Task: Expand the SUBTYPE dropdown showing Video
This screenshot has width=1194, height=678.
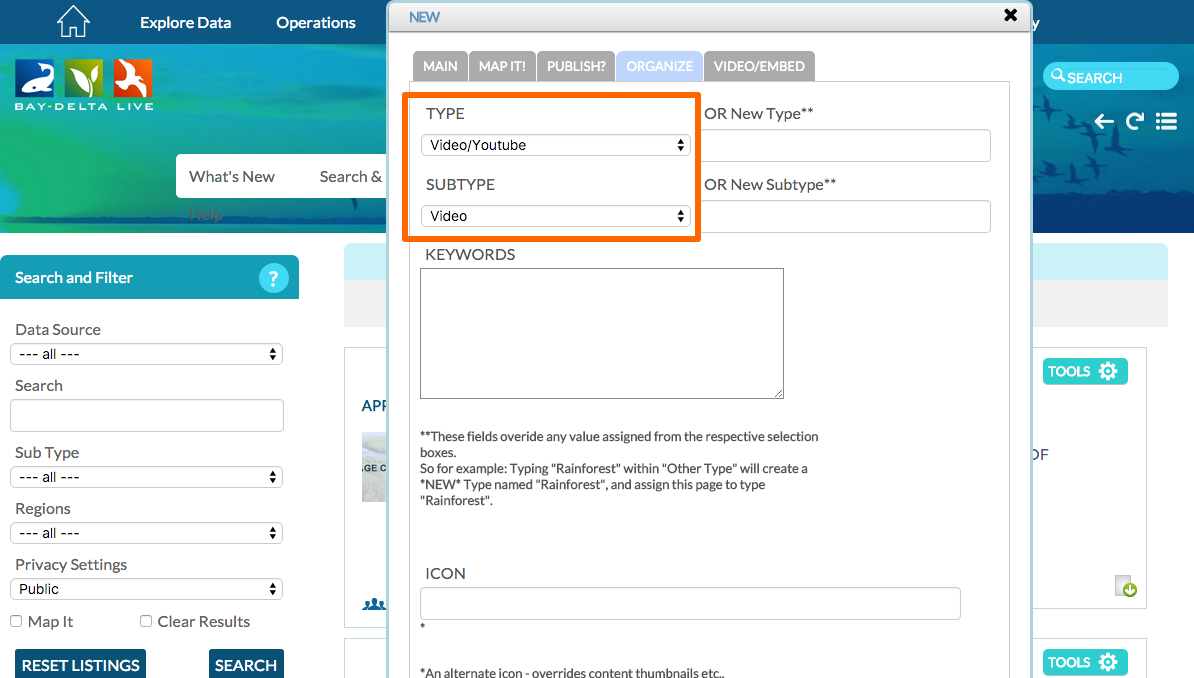Action: (x=555, y=216)
